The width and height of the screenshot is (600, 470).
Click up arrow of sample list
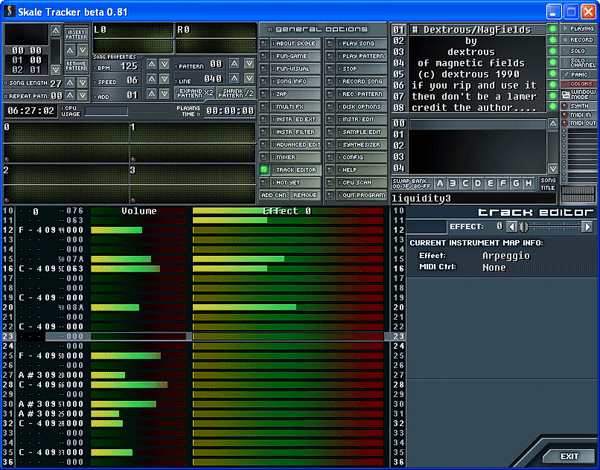[x=553, y=124]
